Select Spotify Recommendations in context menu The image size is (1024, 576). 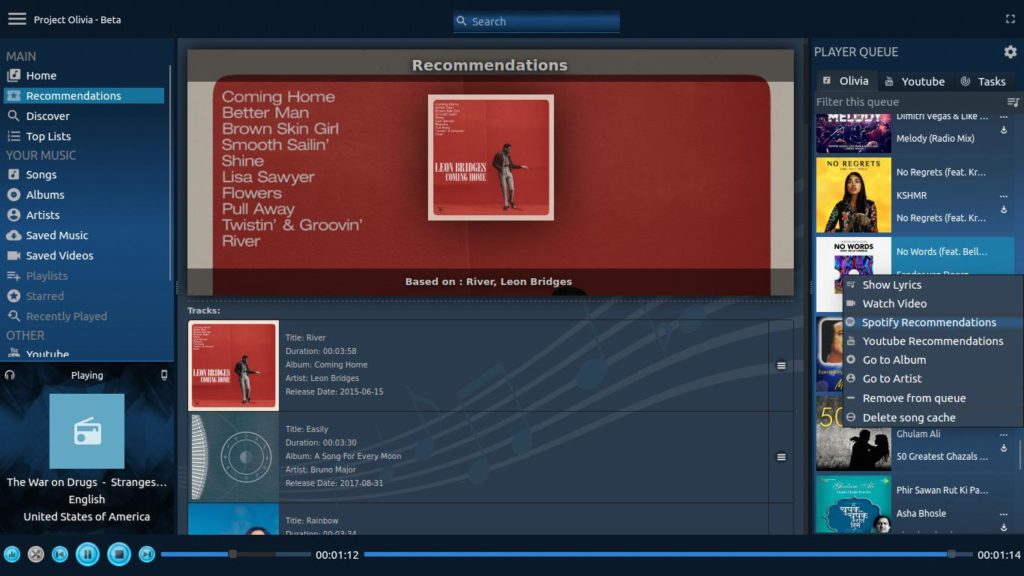point(933,323)
